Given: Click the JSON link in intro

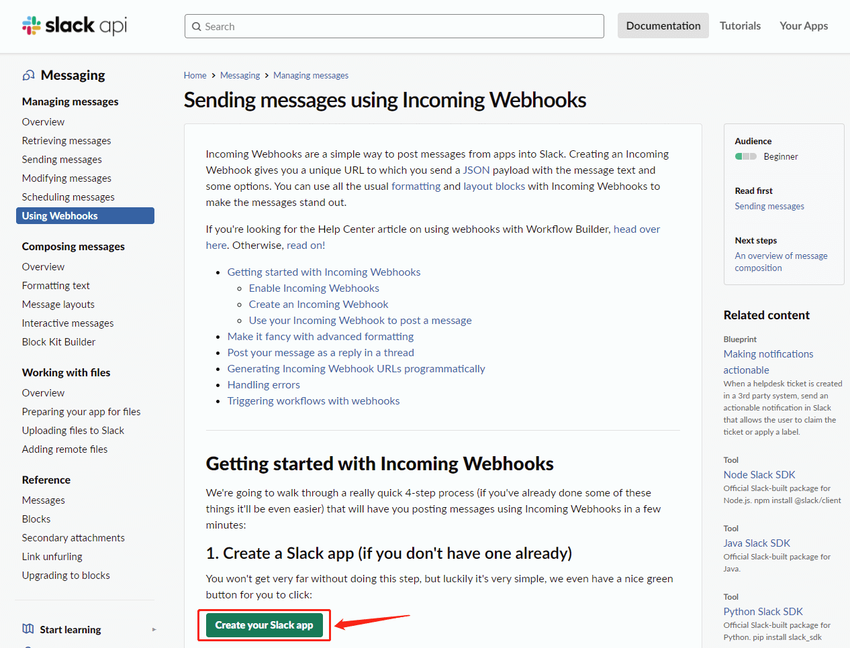Looking at the screenshot, I should 476,170.
